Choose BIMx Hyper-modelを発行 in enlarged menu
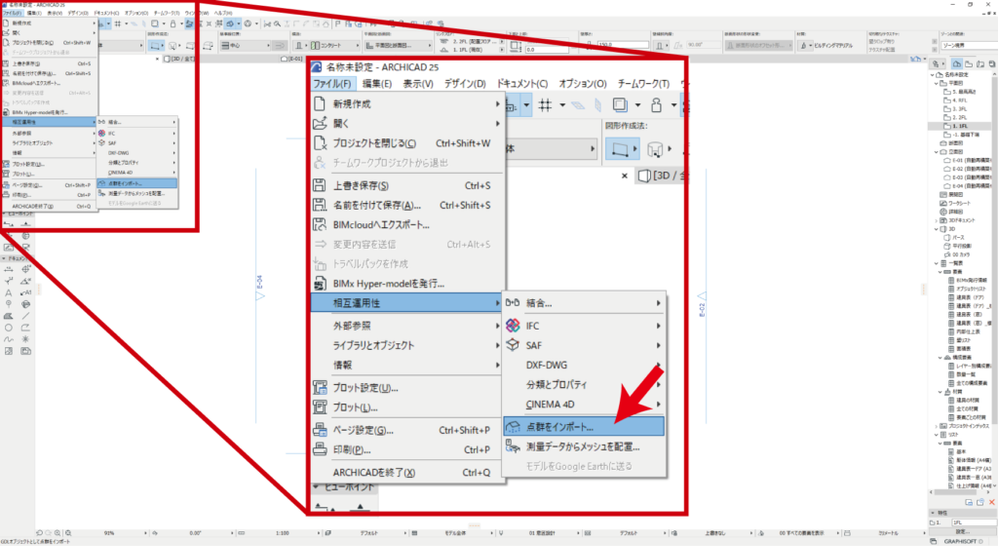Image resolution: width=998 pixels, height=546 pixels. coord(407,283)
